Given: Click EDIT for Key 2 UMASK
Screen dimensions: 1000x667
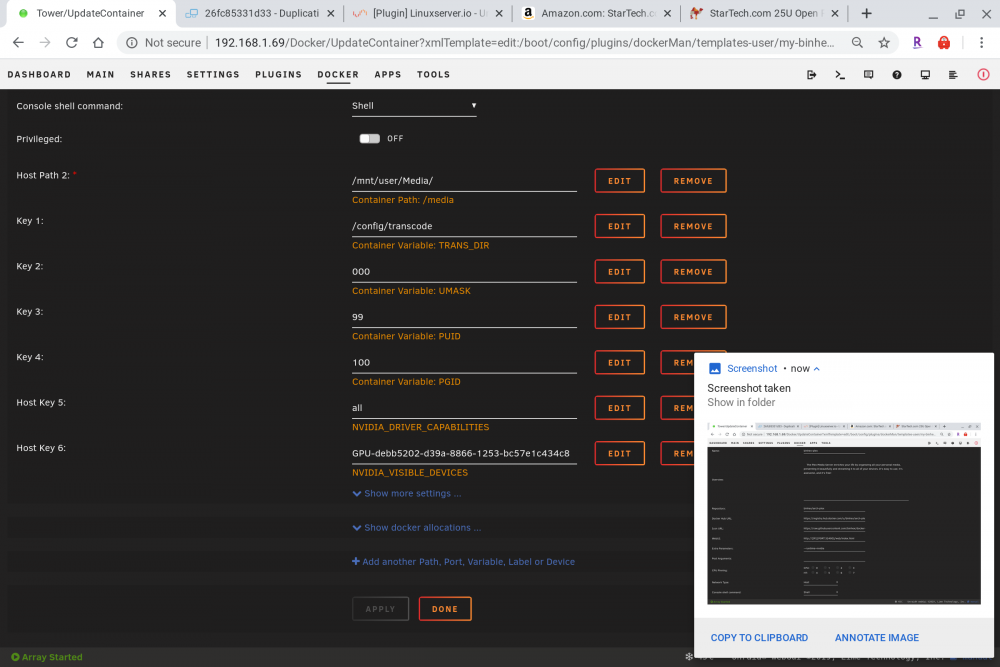Looking at the screenshot, I should (x=619, y=272).
